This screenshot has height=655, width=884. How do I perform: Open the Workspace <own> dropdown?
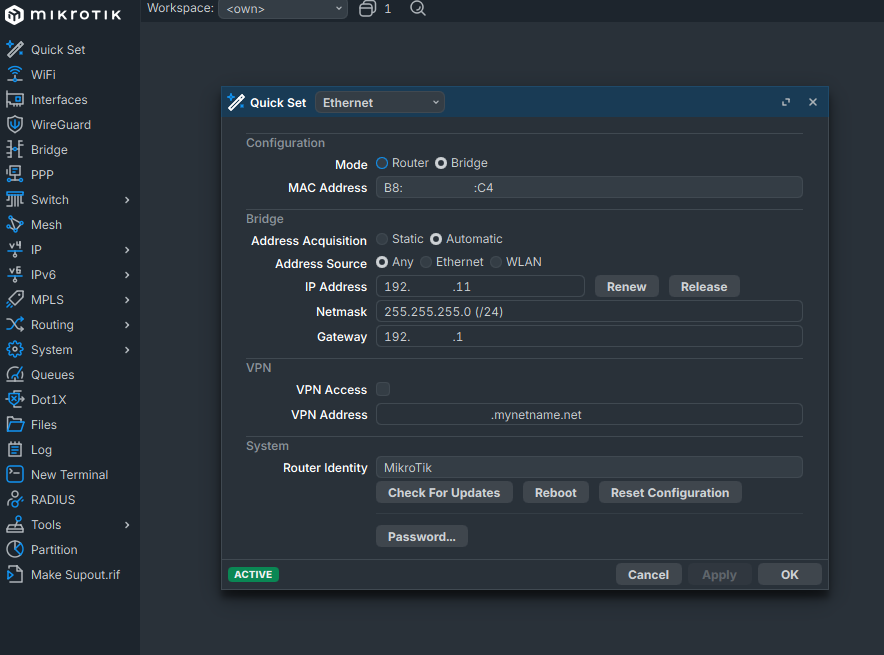pyautogui.click(x=283, y=9)
